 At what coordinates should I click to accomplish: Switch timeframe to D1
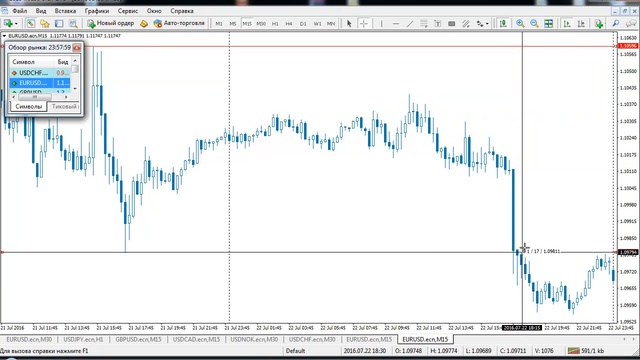click(303, 24)
